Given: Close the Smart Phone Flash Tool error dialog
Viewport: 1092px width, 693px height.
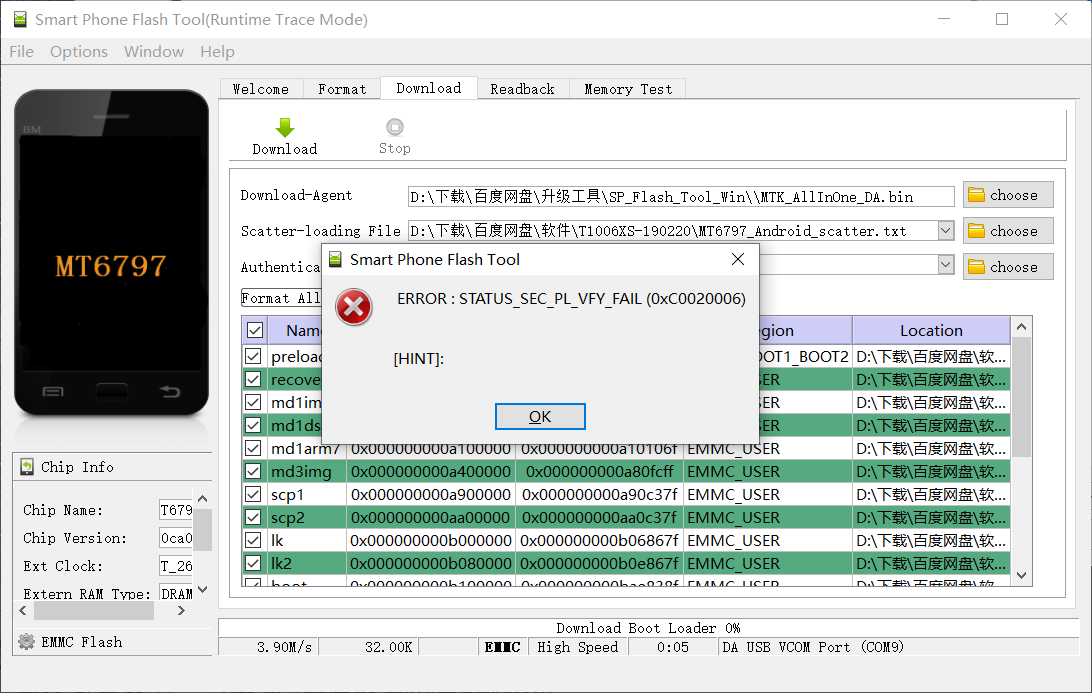Looking at the screenshot, I should [738, 260].
